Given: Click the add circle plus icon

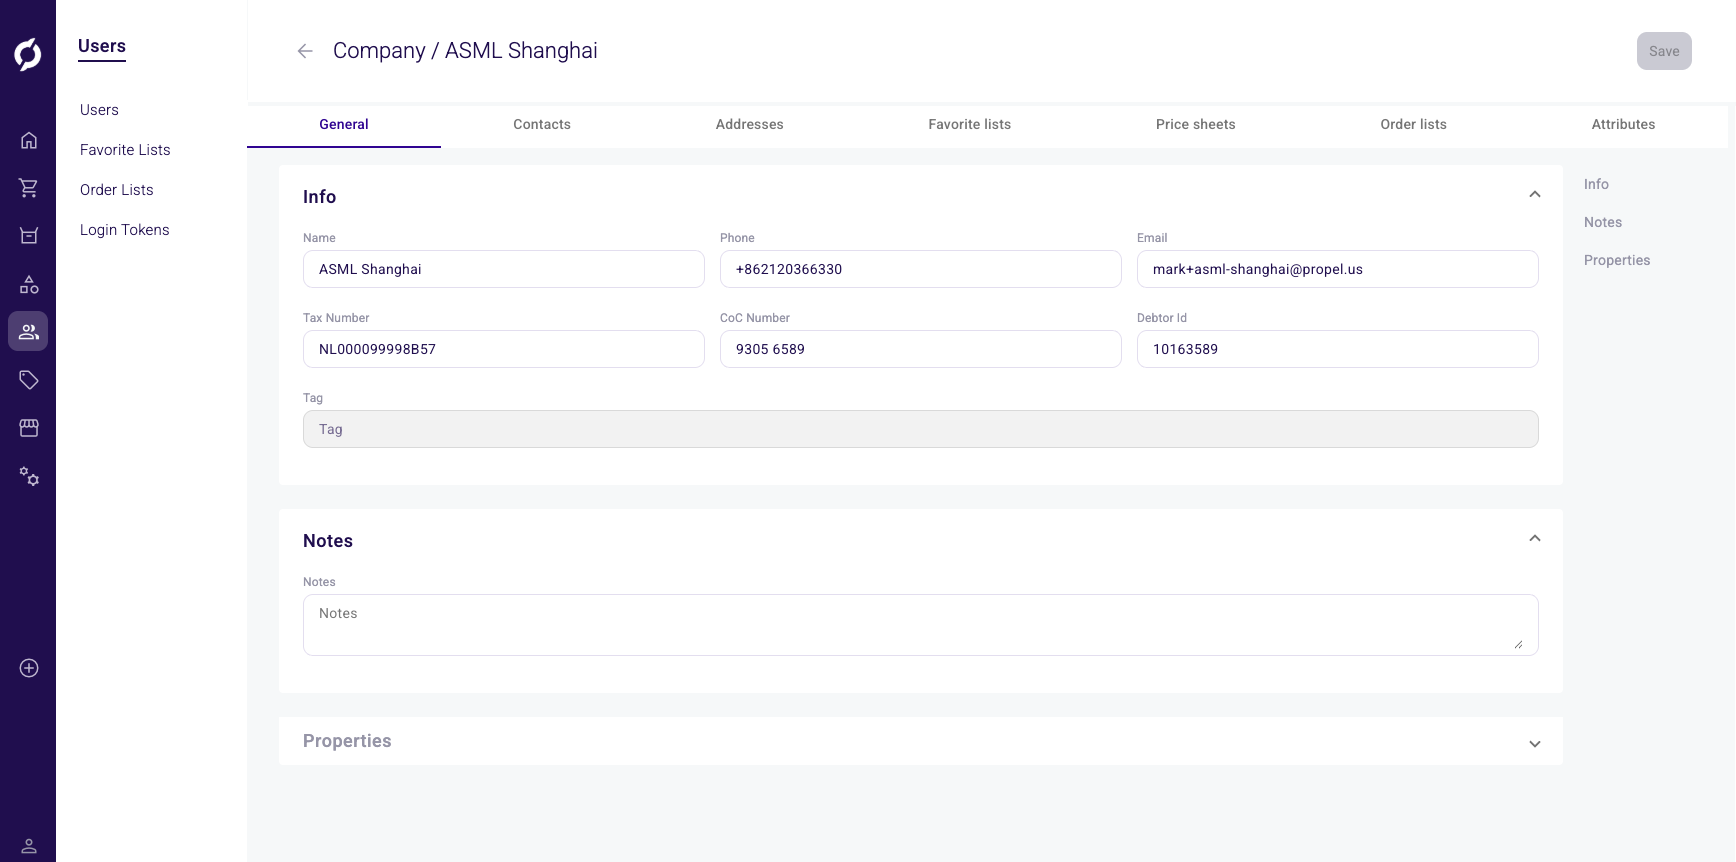Looking at the screenshot, I should click(29, 668).
